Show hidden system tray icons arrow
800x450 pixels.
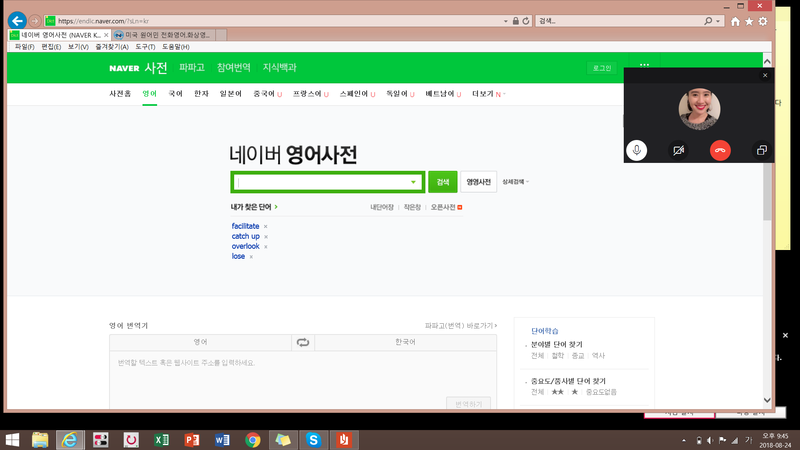684,440
